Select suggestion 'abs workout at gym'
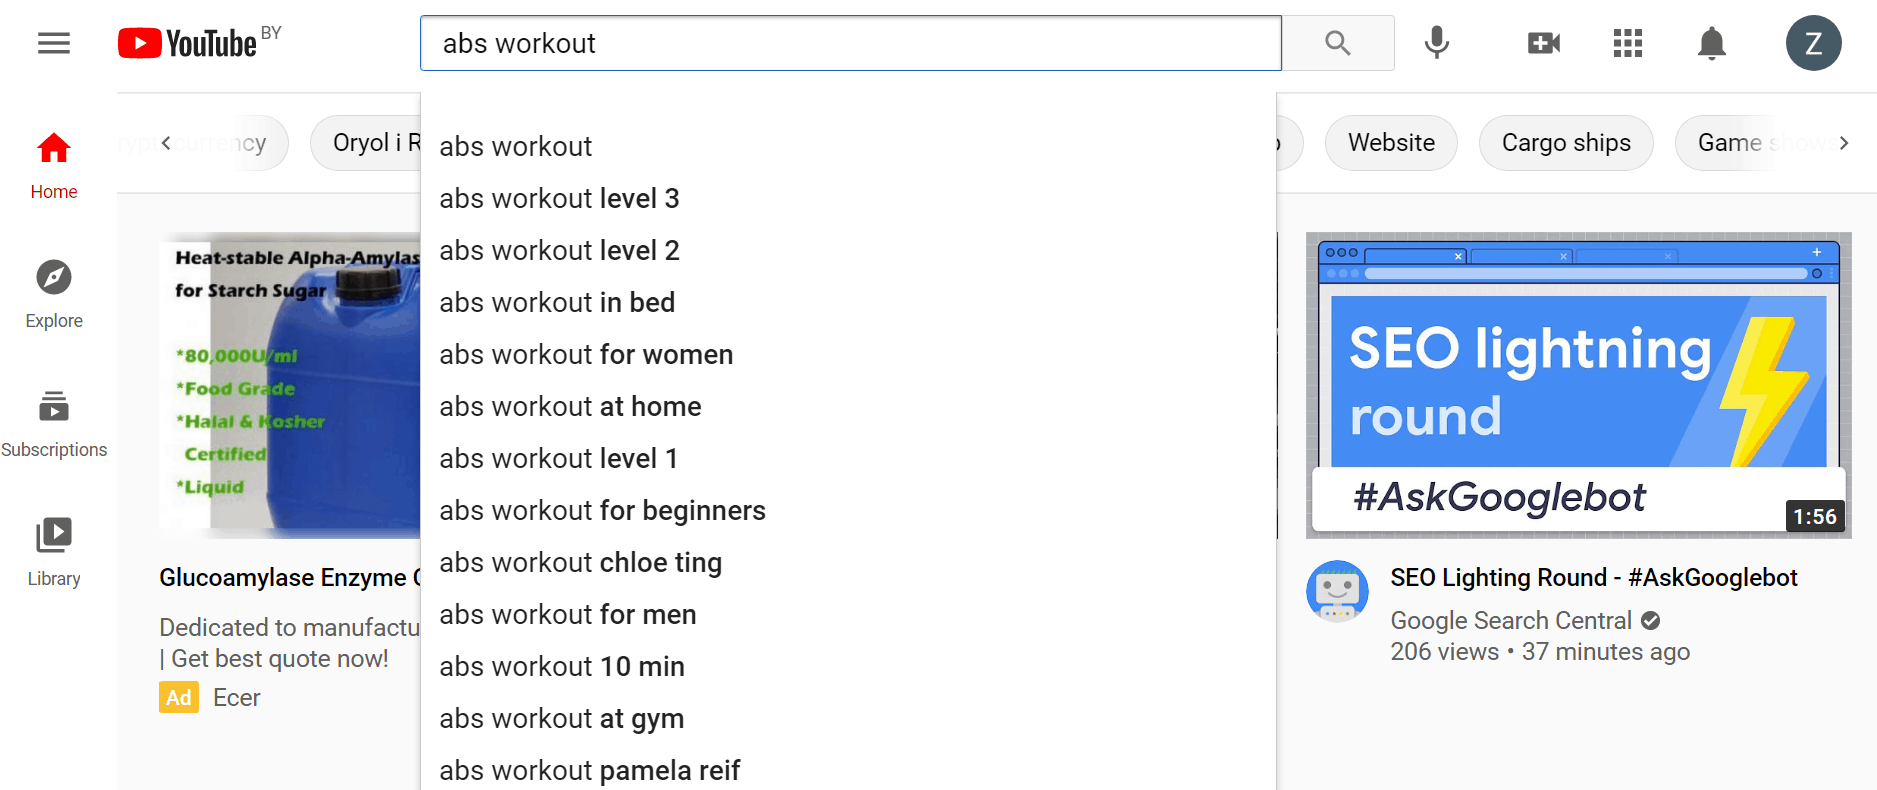Image resolution: width=1877 pixels, height=790 pixels. click(x=848, y=718)
